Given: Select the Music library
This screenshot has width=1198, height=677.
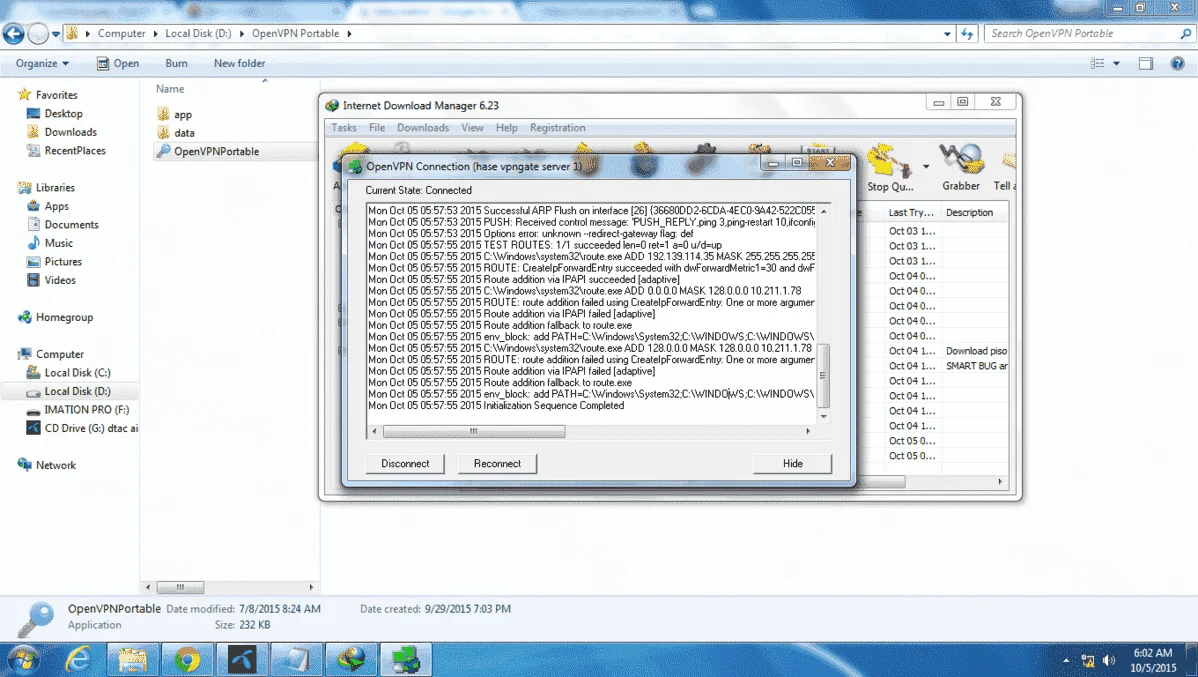Looking at the screenshot, I should (58, 243).
